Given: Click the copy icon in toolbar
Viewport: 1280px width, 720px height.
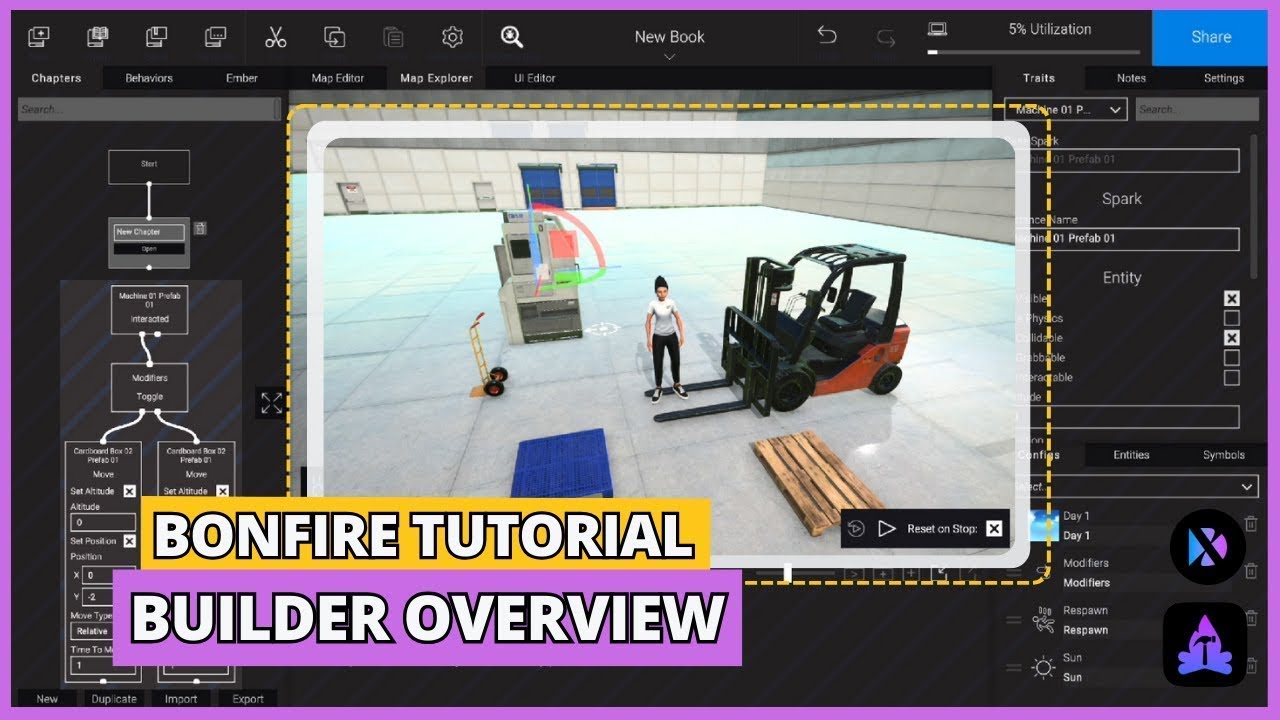Looking at the screenshot, I should click(x=334, y=37).
